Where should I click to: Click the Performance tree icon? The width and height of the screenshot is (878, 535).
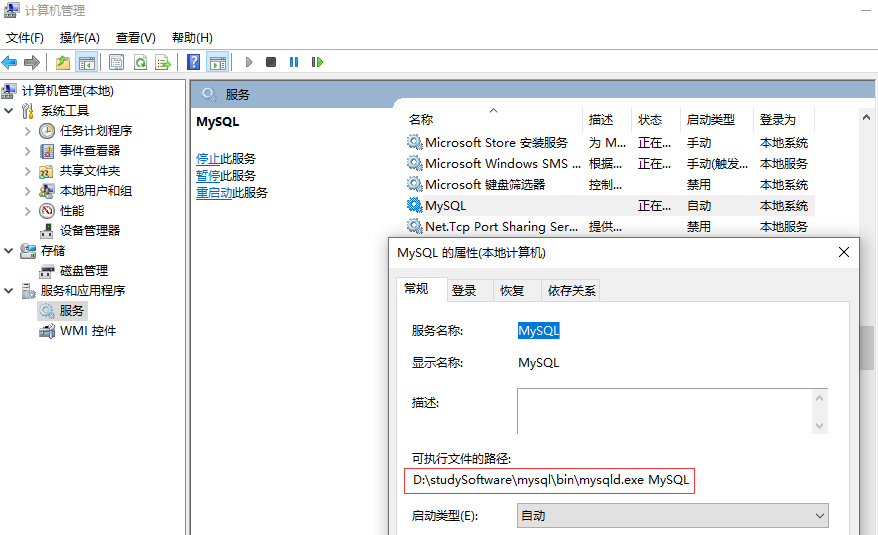(47, 211)
